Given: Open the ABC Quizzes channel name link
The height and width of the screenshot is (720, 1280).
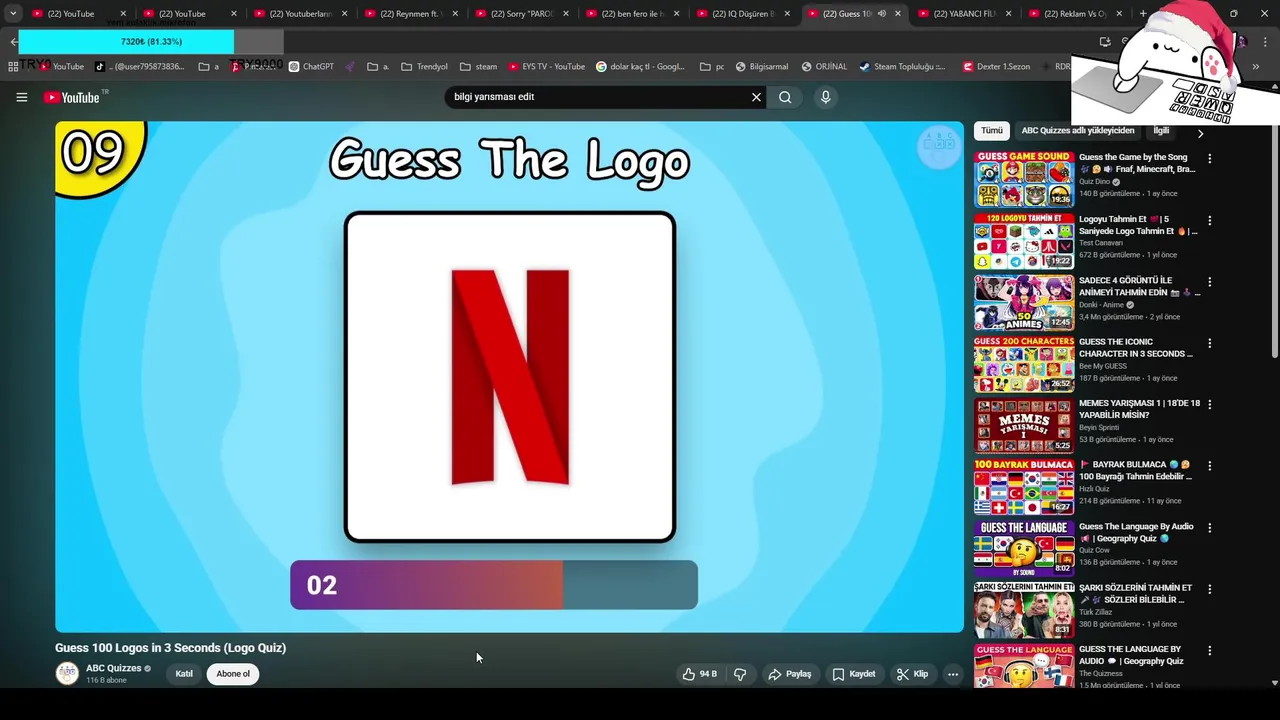Looking at the screenshot, I should point(113,668).
